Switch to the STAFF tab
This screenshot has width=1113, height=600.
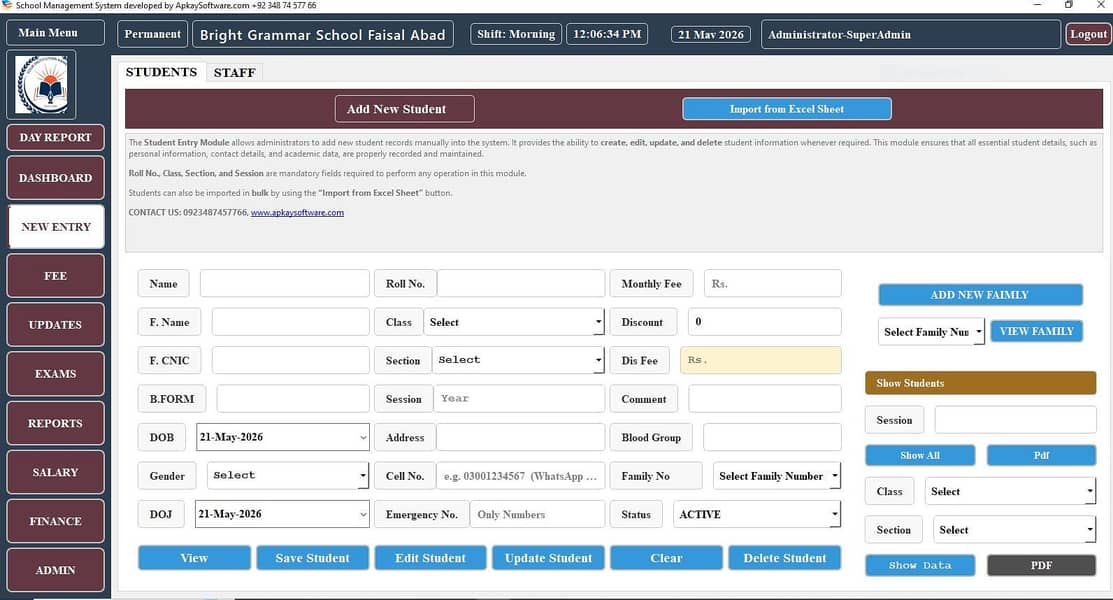click(x=234, y=72)
